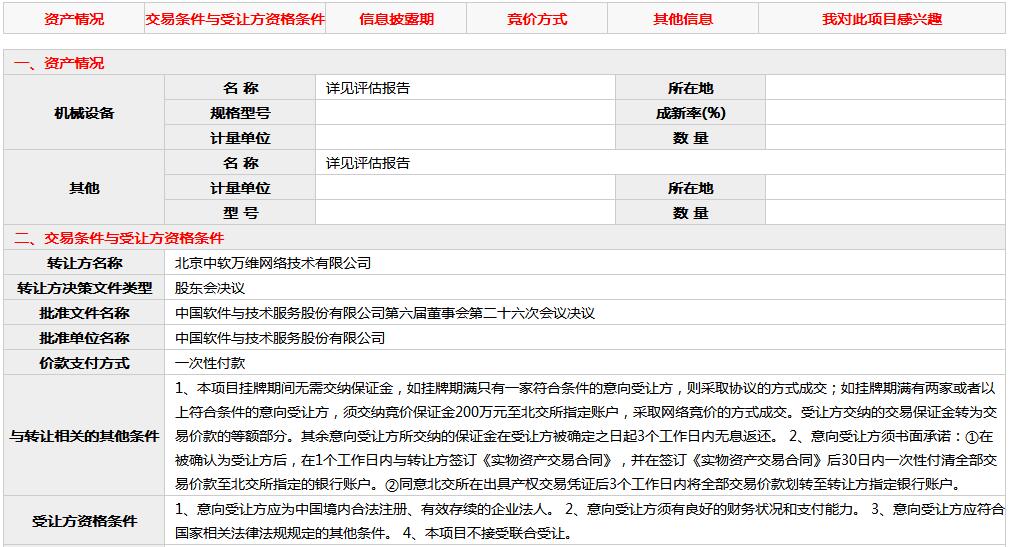
Task: Click the 一次性付款 payment value
Action: pyautogui.click(x=210, y=363)
